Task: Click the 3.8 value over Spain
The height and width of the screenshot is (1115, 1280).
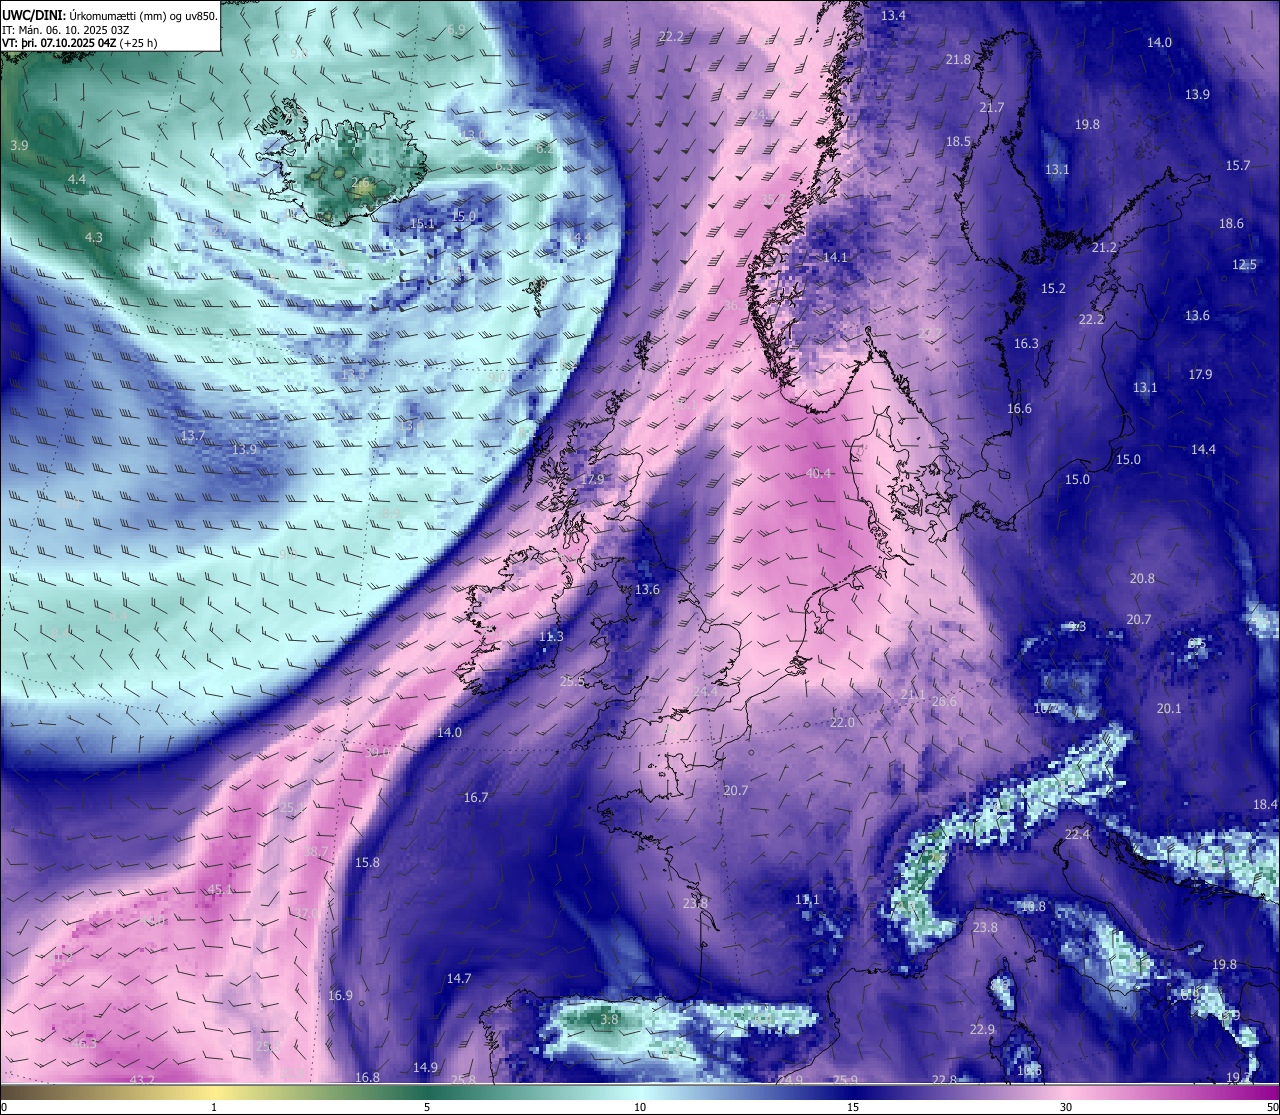Action: 609,1019
